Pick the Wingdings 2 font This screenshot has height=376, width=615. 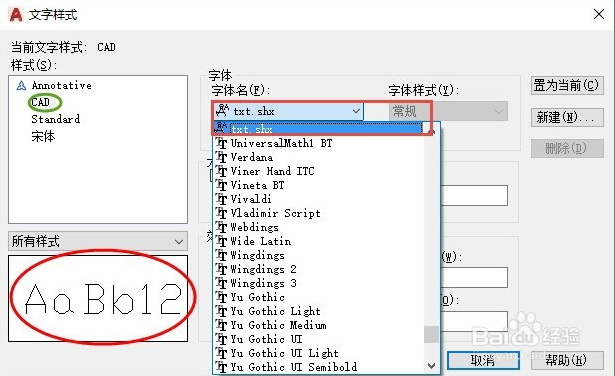263,269
